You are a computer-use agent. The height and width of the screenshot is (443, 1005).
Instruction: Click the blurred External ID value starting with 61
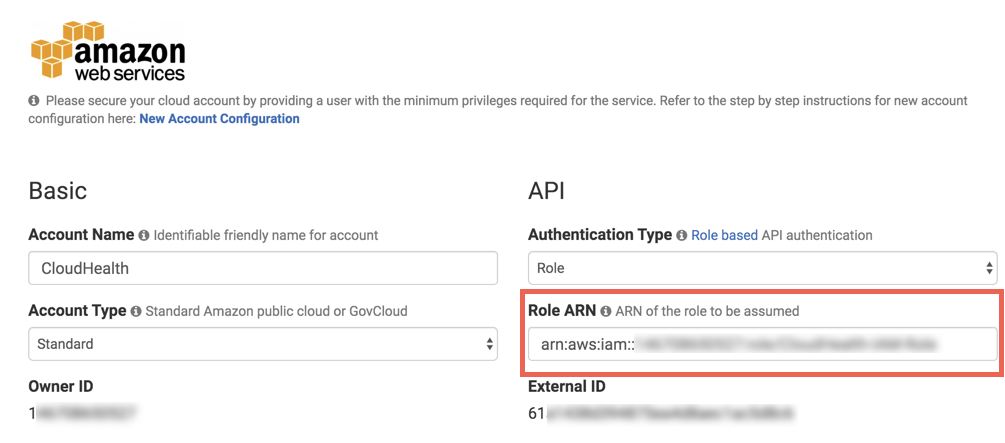coord(660,414)
